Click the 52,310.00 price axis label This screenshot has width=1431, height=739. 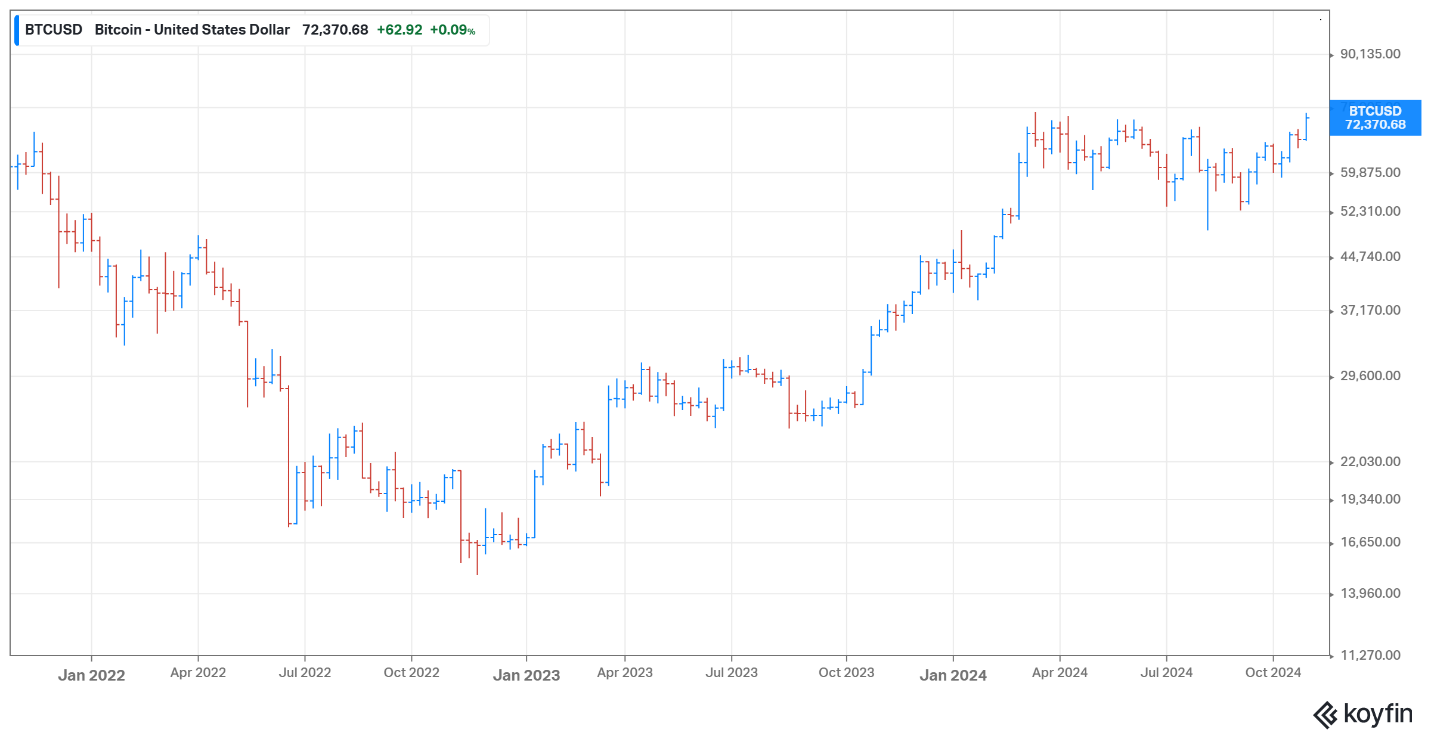click(x=1371, y=212)
